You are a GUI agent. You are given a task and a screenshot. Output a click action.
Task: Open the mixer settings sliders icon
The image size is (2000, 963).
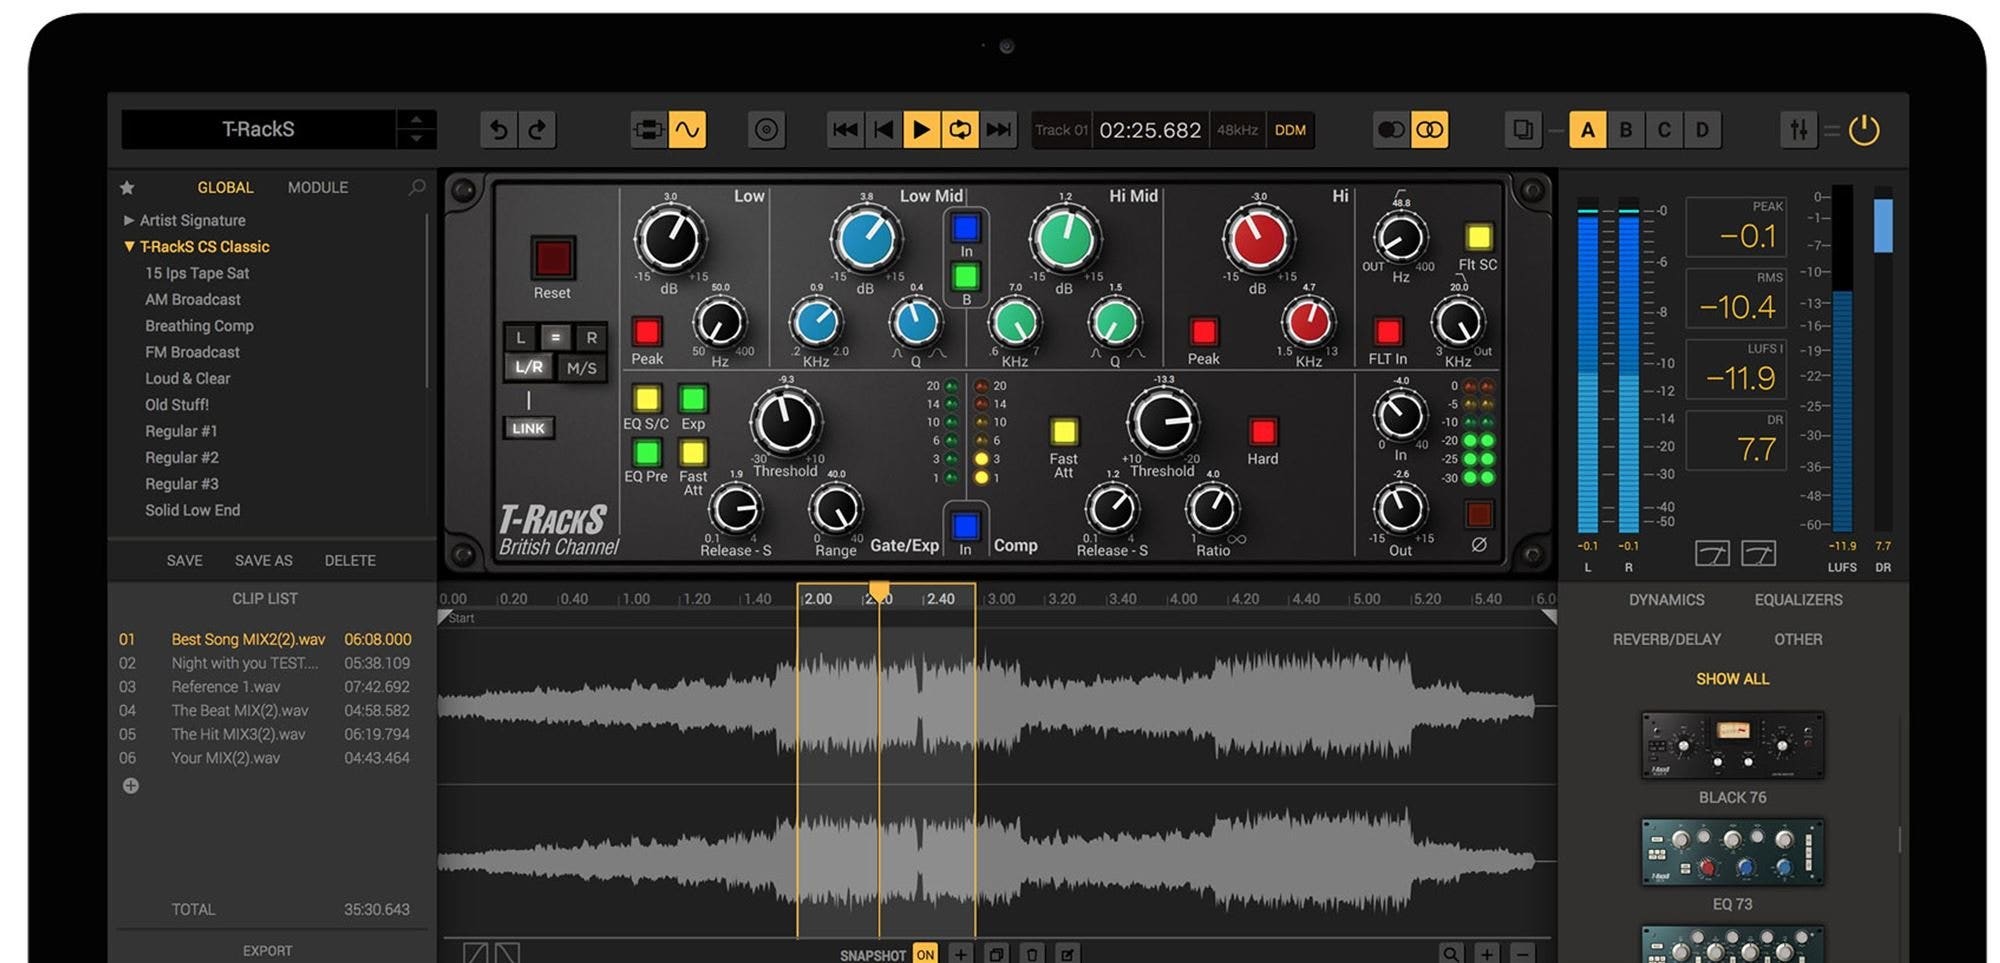click(1799, 130)
